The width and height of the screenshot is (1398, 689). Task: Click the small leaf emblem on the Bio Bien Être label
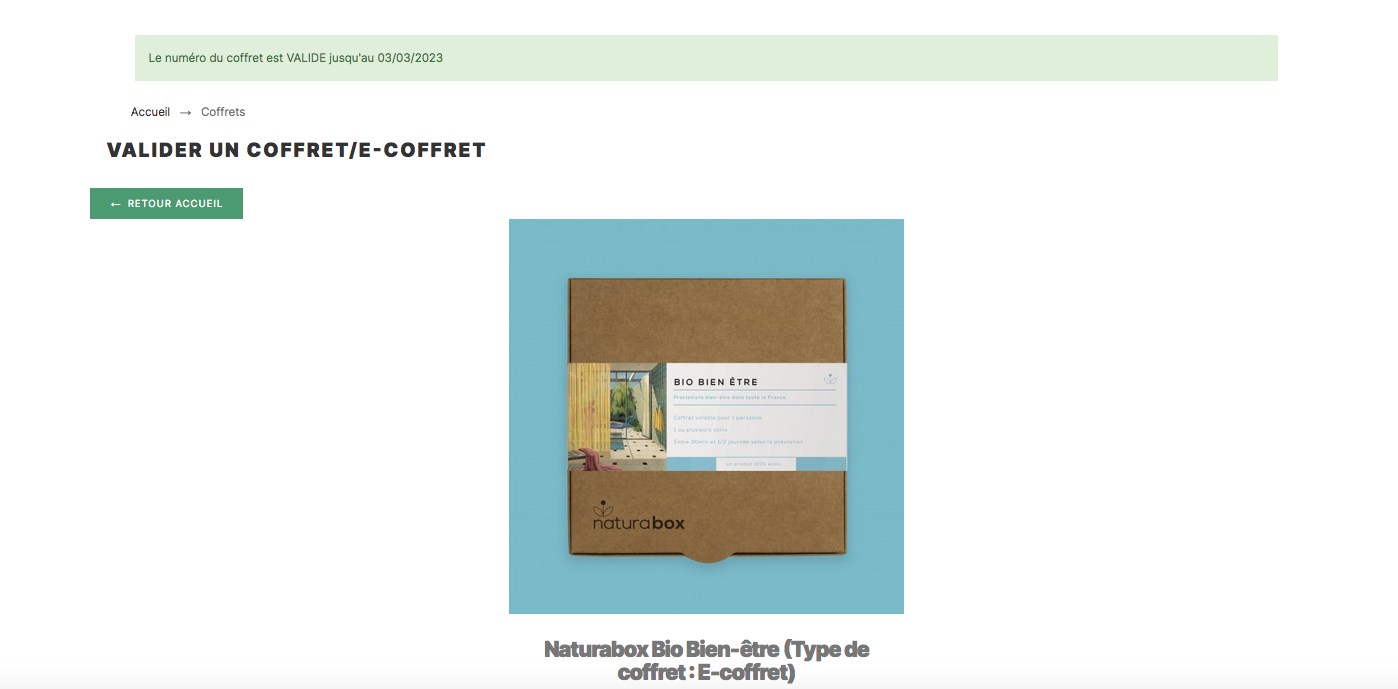(830, 379)
